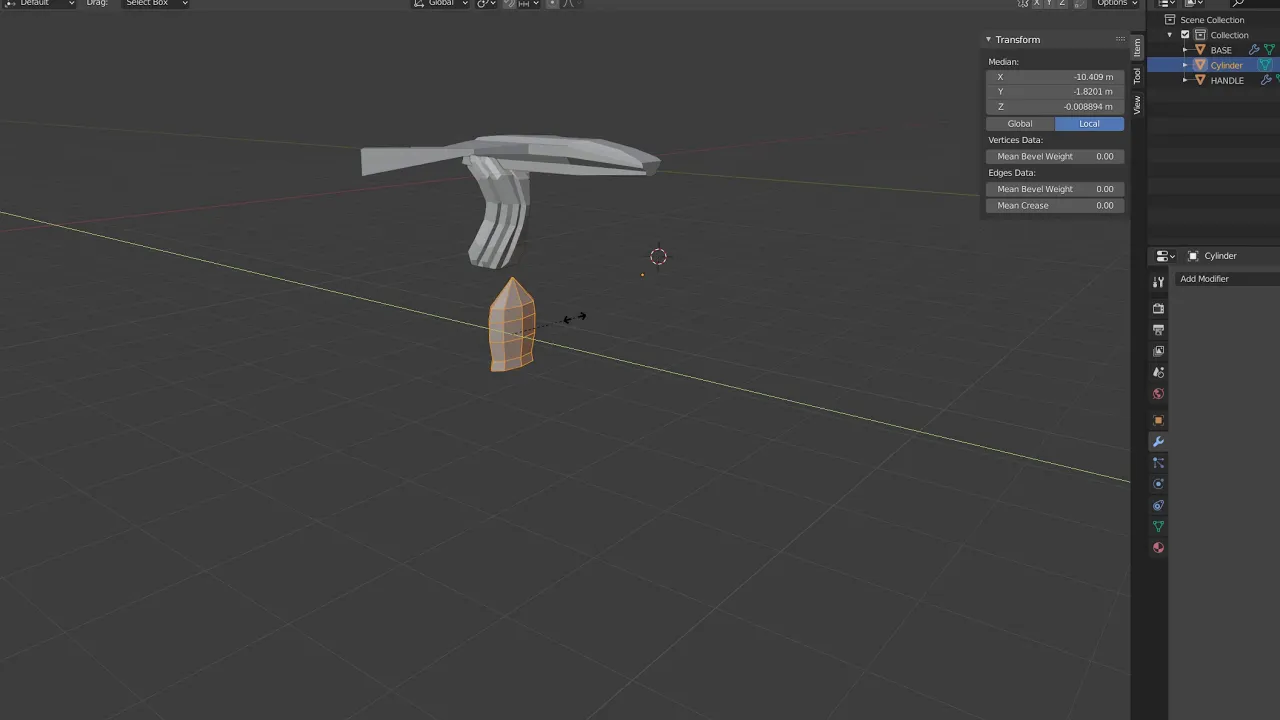Click the 3D cursor in the viewport

click(658, 257)
